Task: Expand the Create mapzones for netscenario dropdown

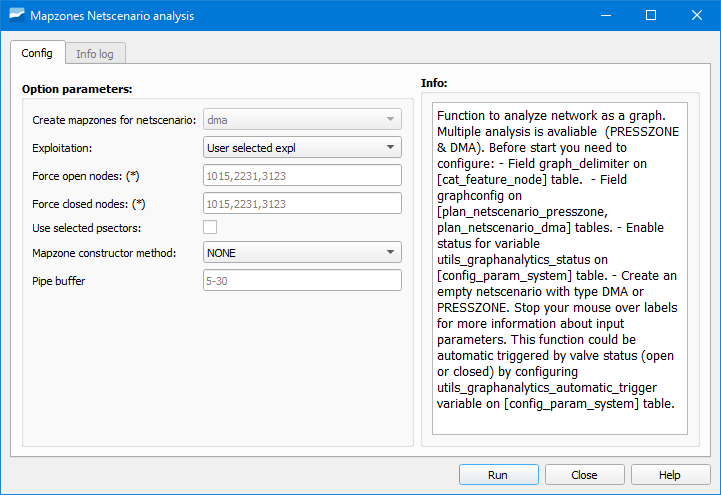Action: point(302,120)
